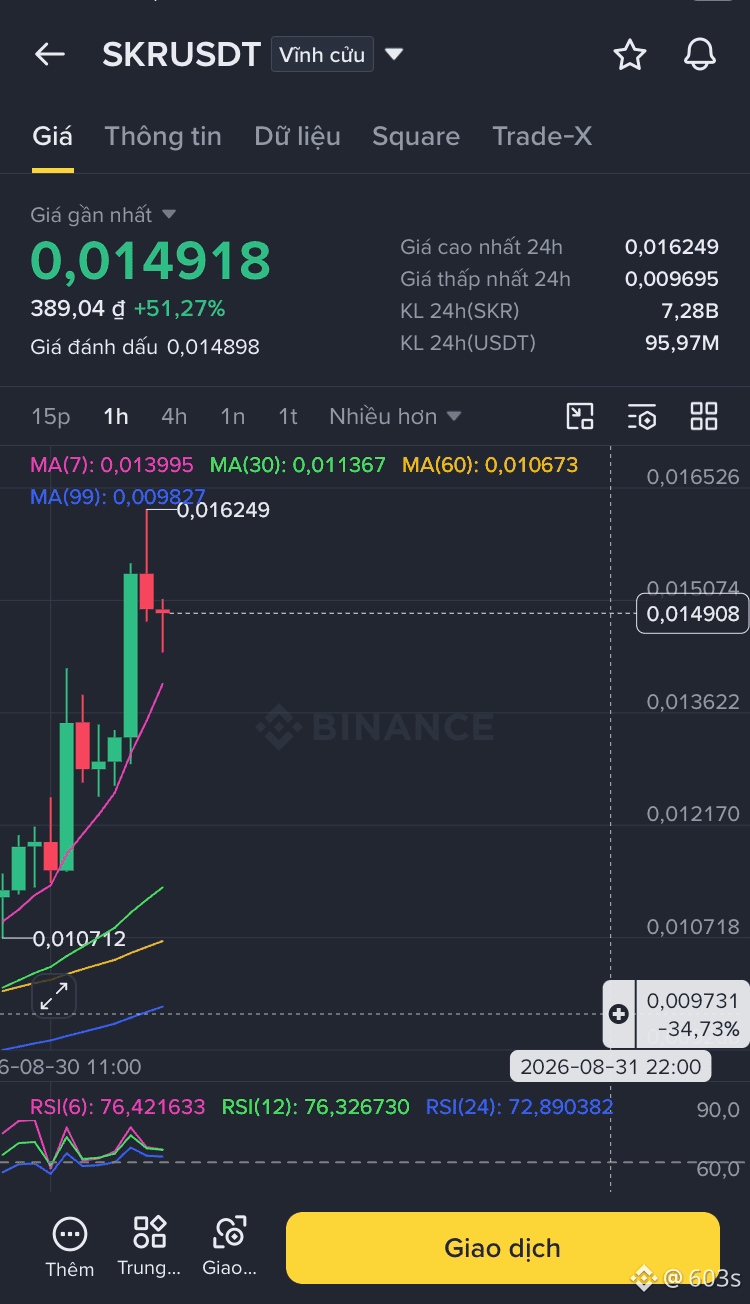Select the Giá tab
Viewport: 750px width, 1304px height.
click(x=52, y=136)
